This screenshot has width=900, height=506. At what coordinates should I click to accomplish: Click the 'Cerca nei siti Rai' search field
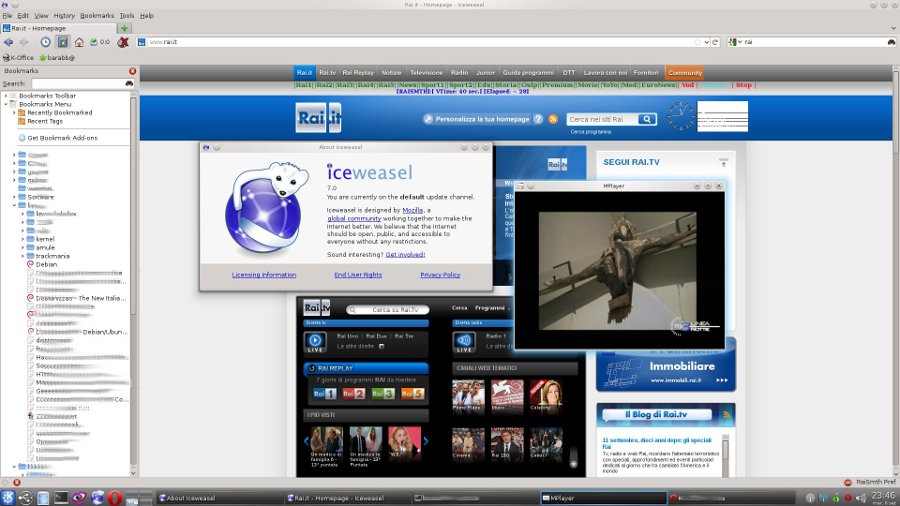tap(602, 119)
